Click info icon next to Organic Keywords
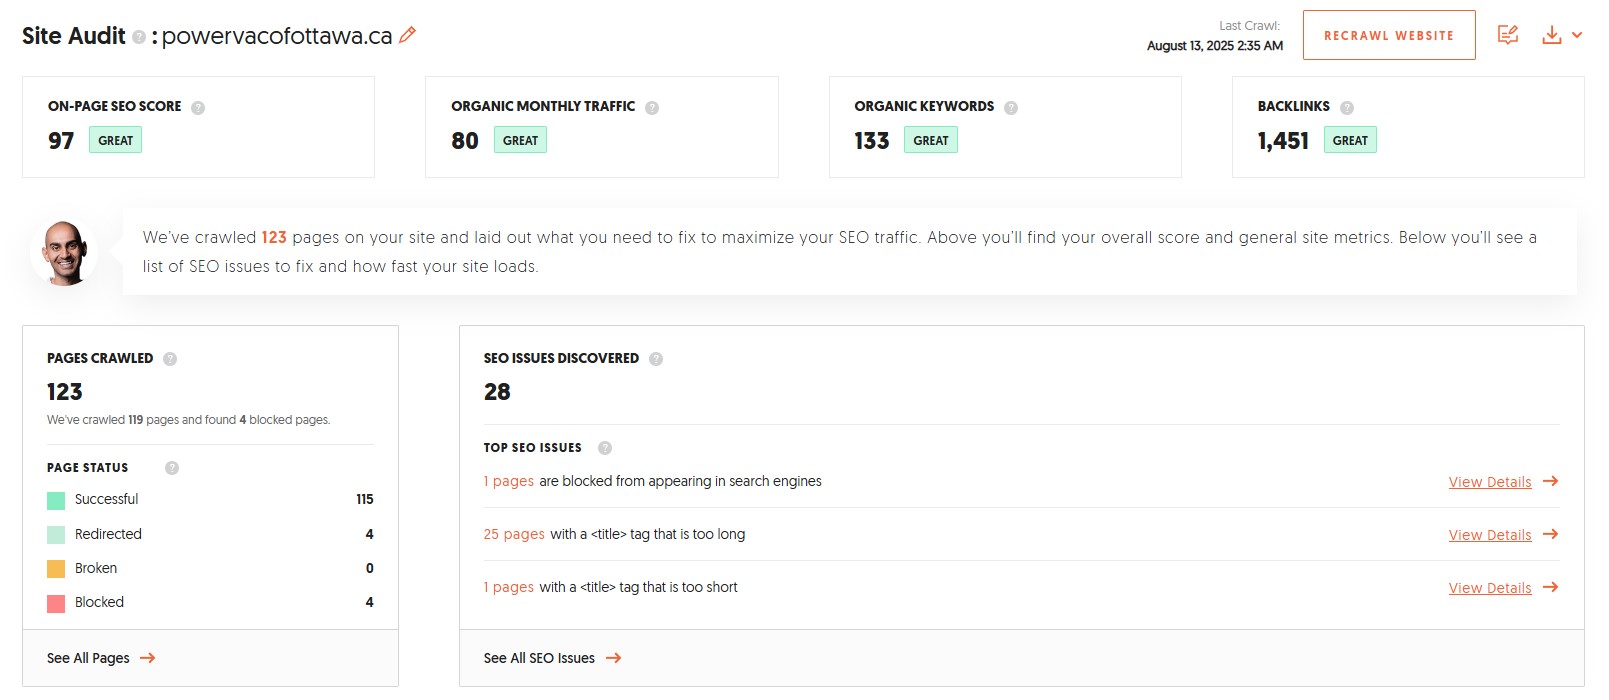Viewport: 1609px width, 700px height. (1011, 108)
